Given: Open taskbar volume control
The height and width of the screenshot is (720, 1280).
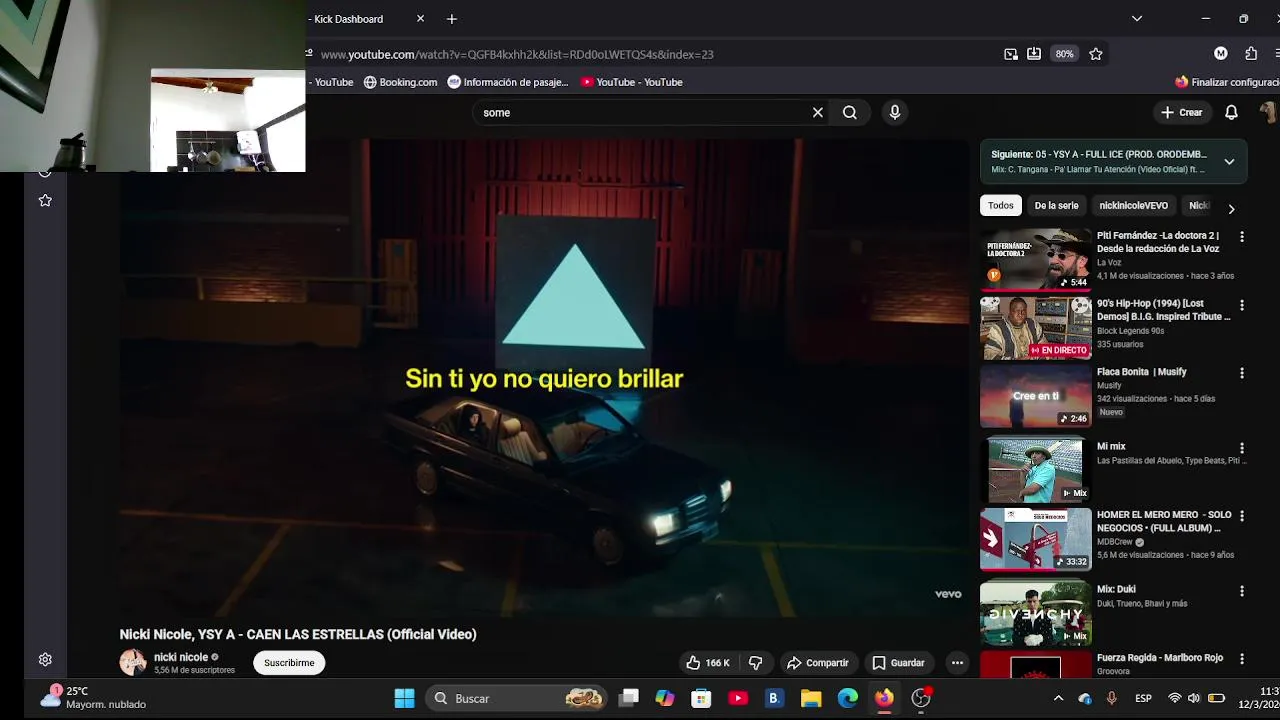Looking at the screenshot, I should point(1195,698).
